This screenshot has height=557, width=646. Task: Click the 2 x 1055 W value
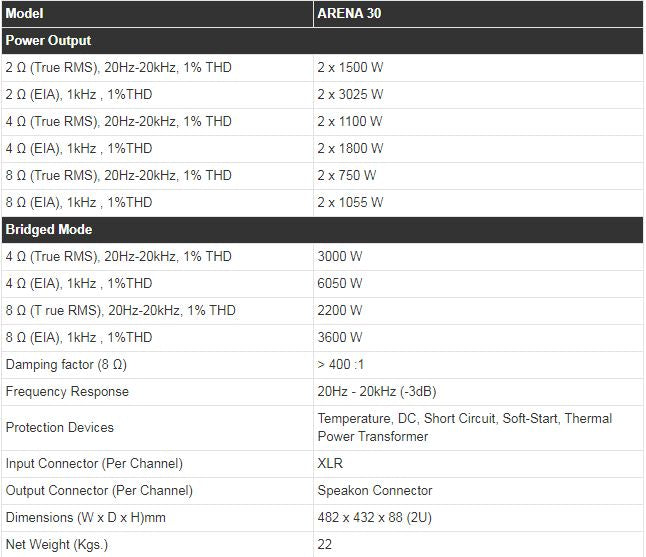350,203
